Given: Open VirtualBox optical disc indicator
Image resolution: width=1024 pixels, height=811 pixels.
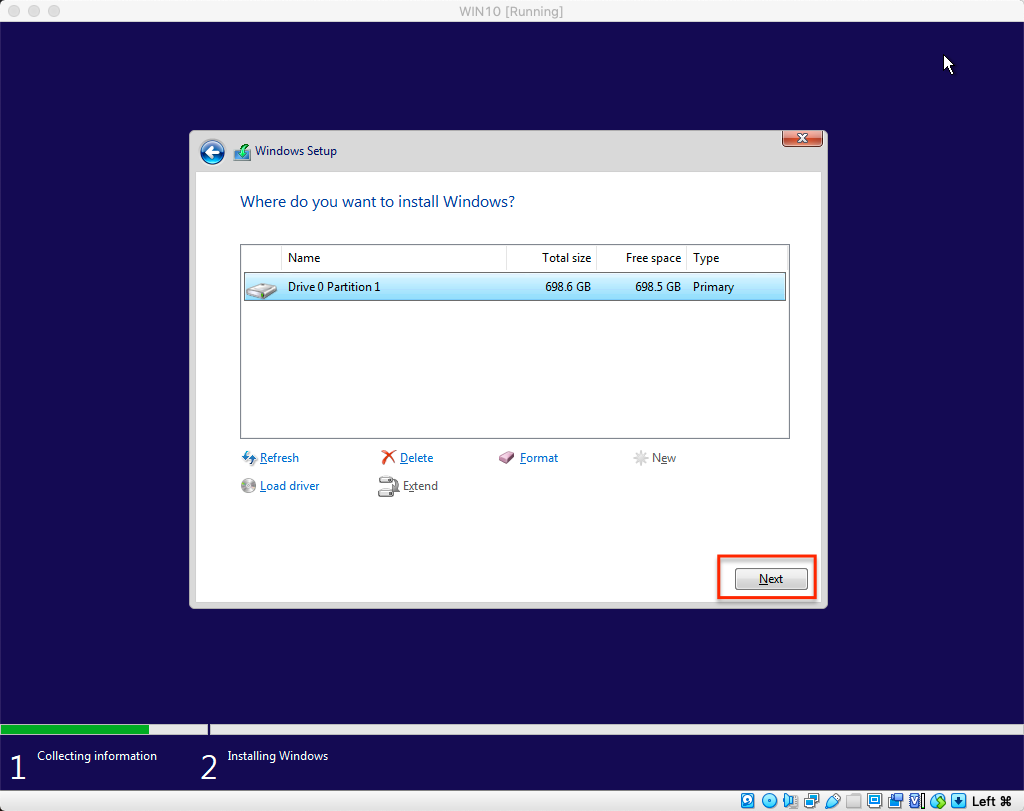Looking at the screenshot, I should (769, 801).
